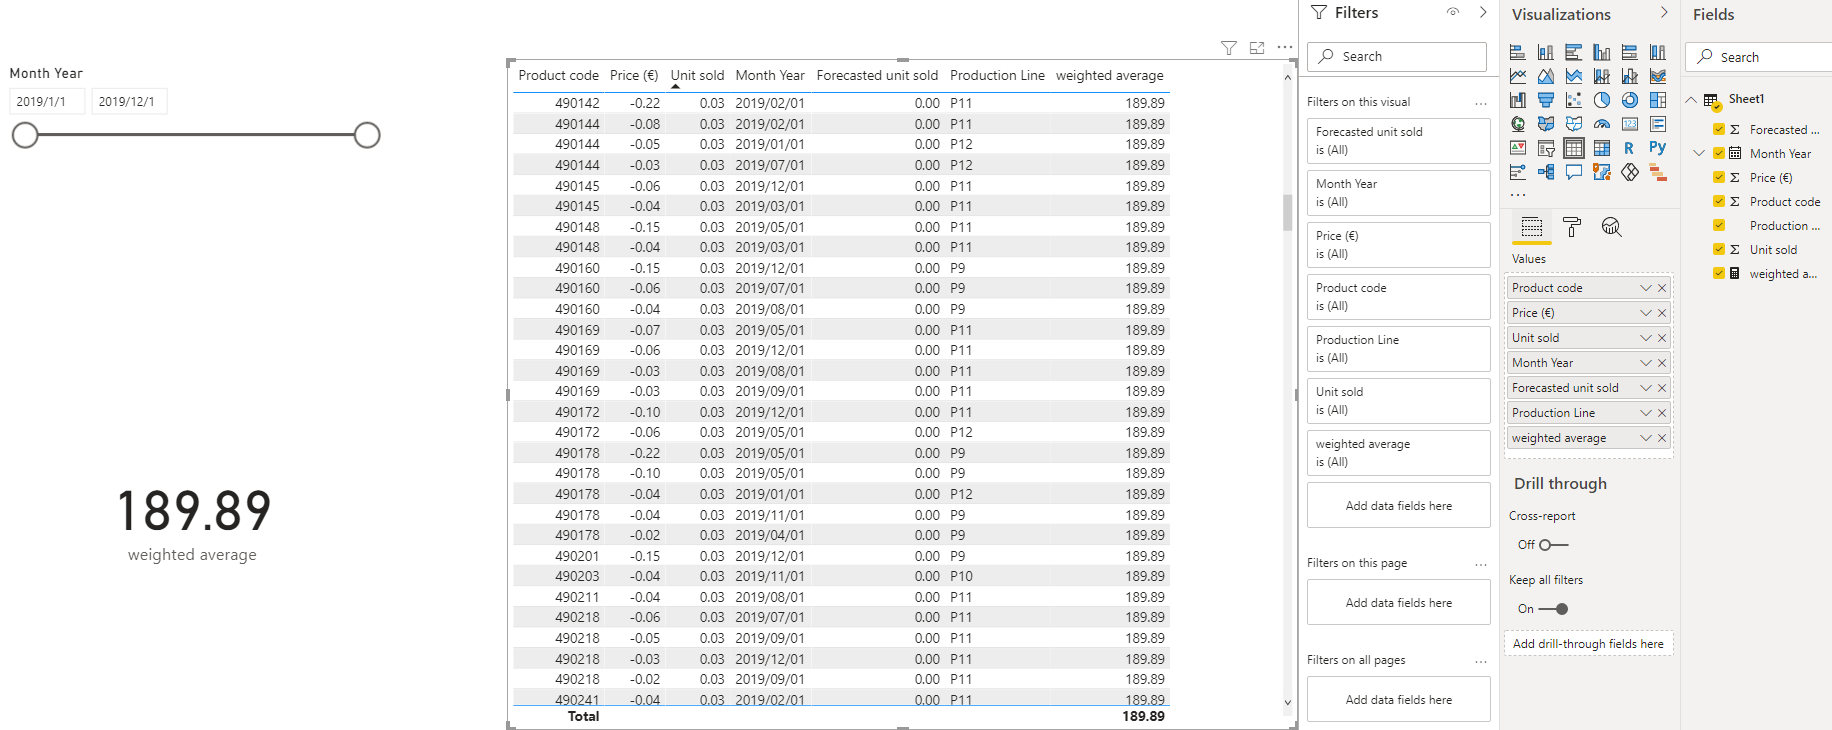This screenshot has width=1832, height=730.
Task: Open the table visual's More options menu
Action: pyautogui.click(x=1285, y=48)
